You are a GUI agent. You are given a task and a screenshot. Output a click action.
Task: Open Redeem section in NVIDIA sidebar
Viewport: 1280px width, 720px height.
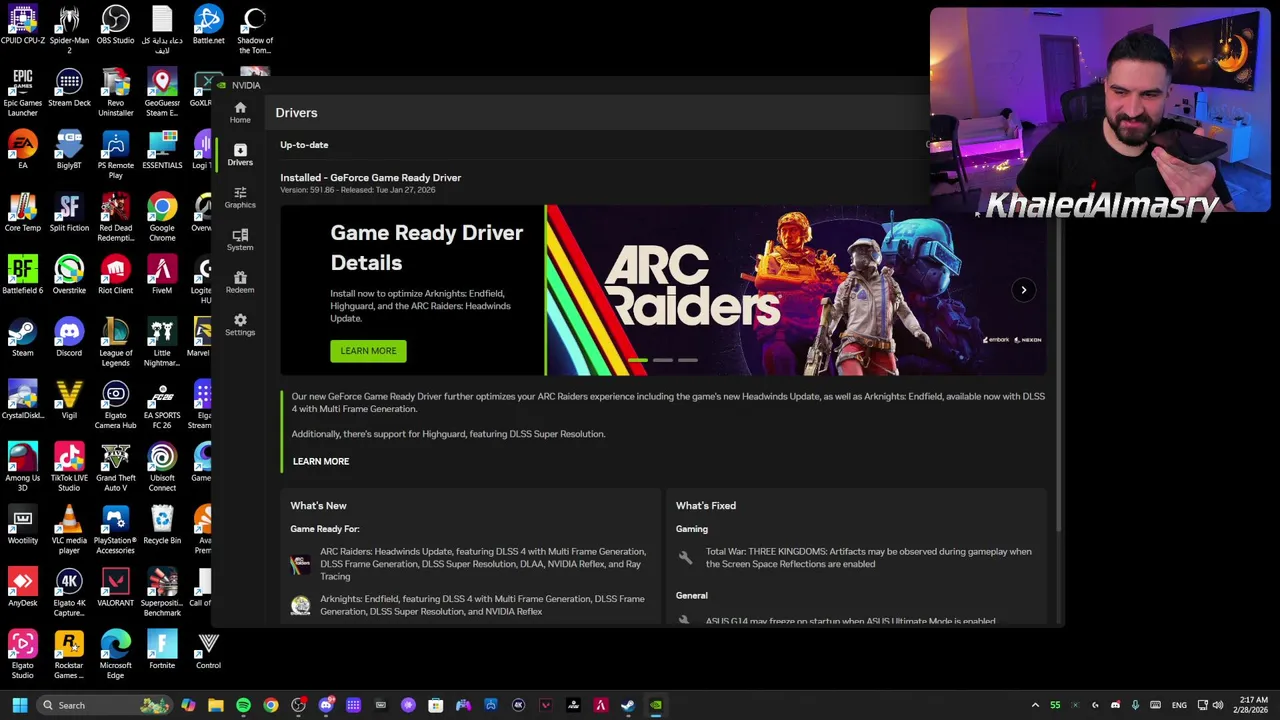pyautogui.click(x=240, y=282)
